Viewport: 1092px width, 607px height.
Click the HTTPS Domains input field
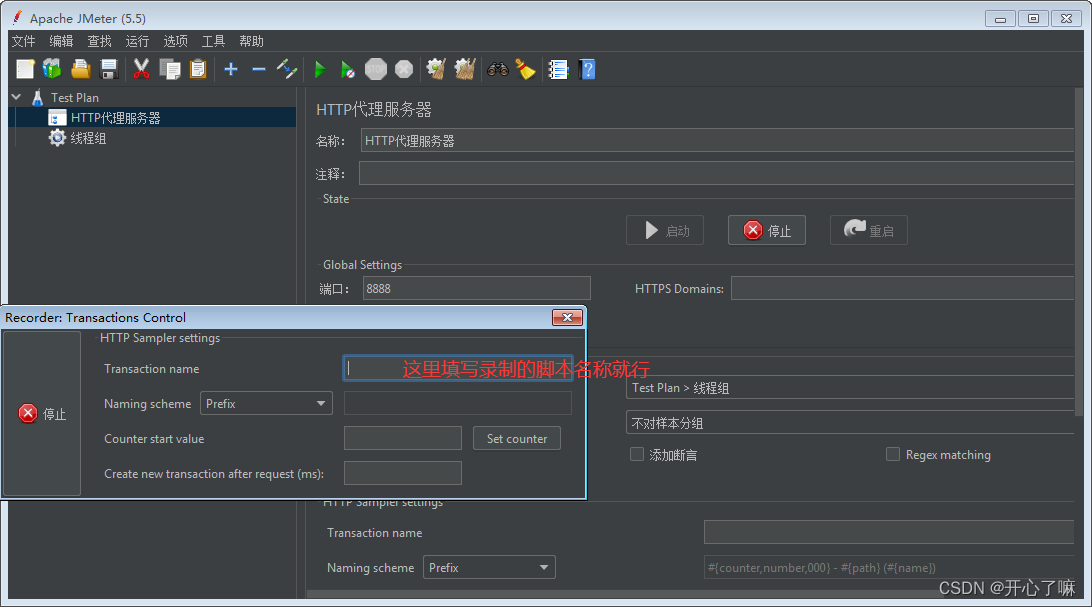(x=903, y=288)
